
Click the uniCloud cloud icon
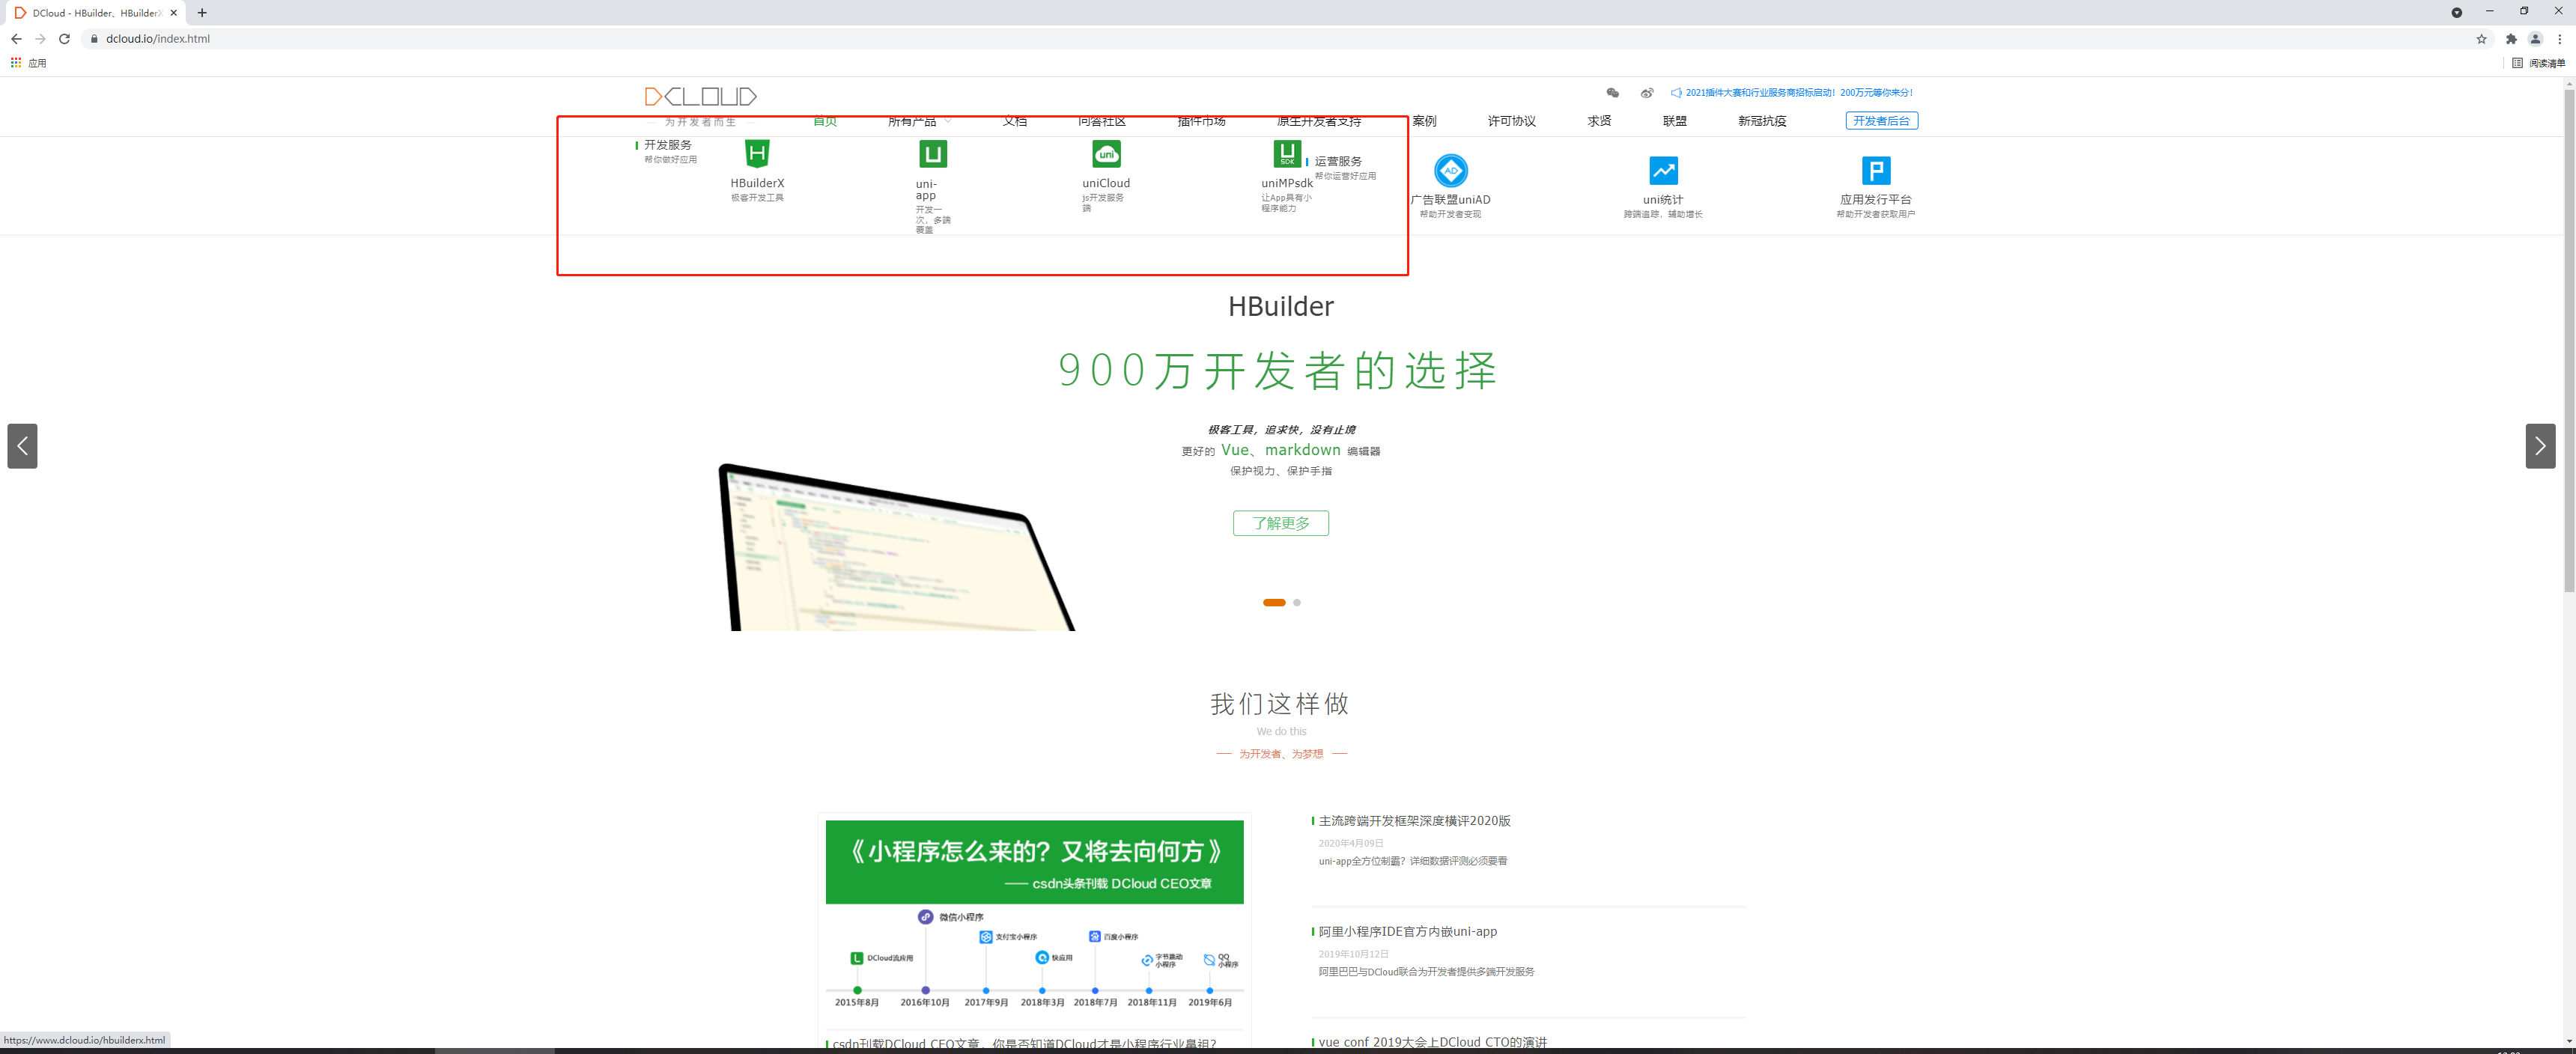(1106, 153)
